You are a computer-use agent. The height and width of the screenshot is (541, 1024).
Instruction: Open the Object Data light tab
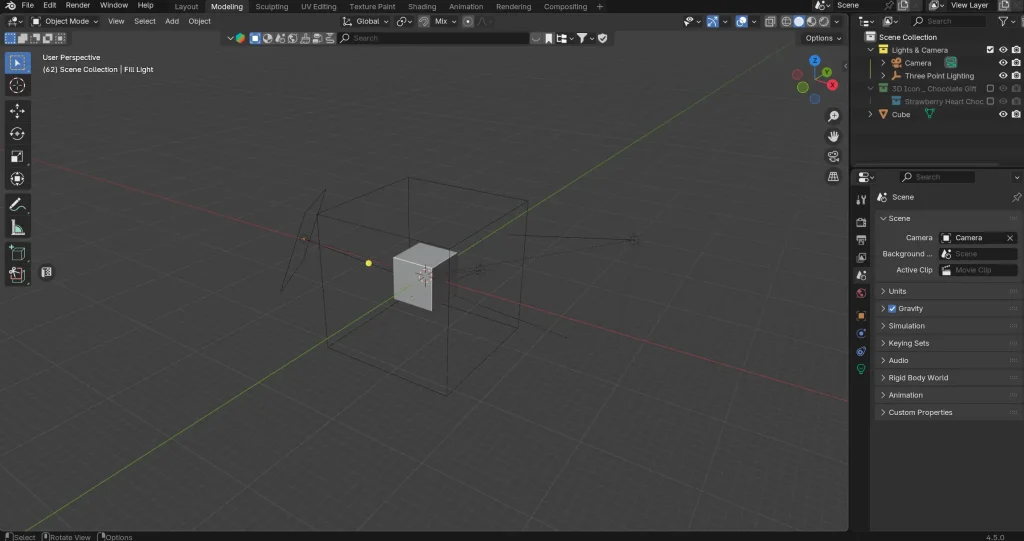[861, 369]
